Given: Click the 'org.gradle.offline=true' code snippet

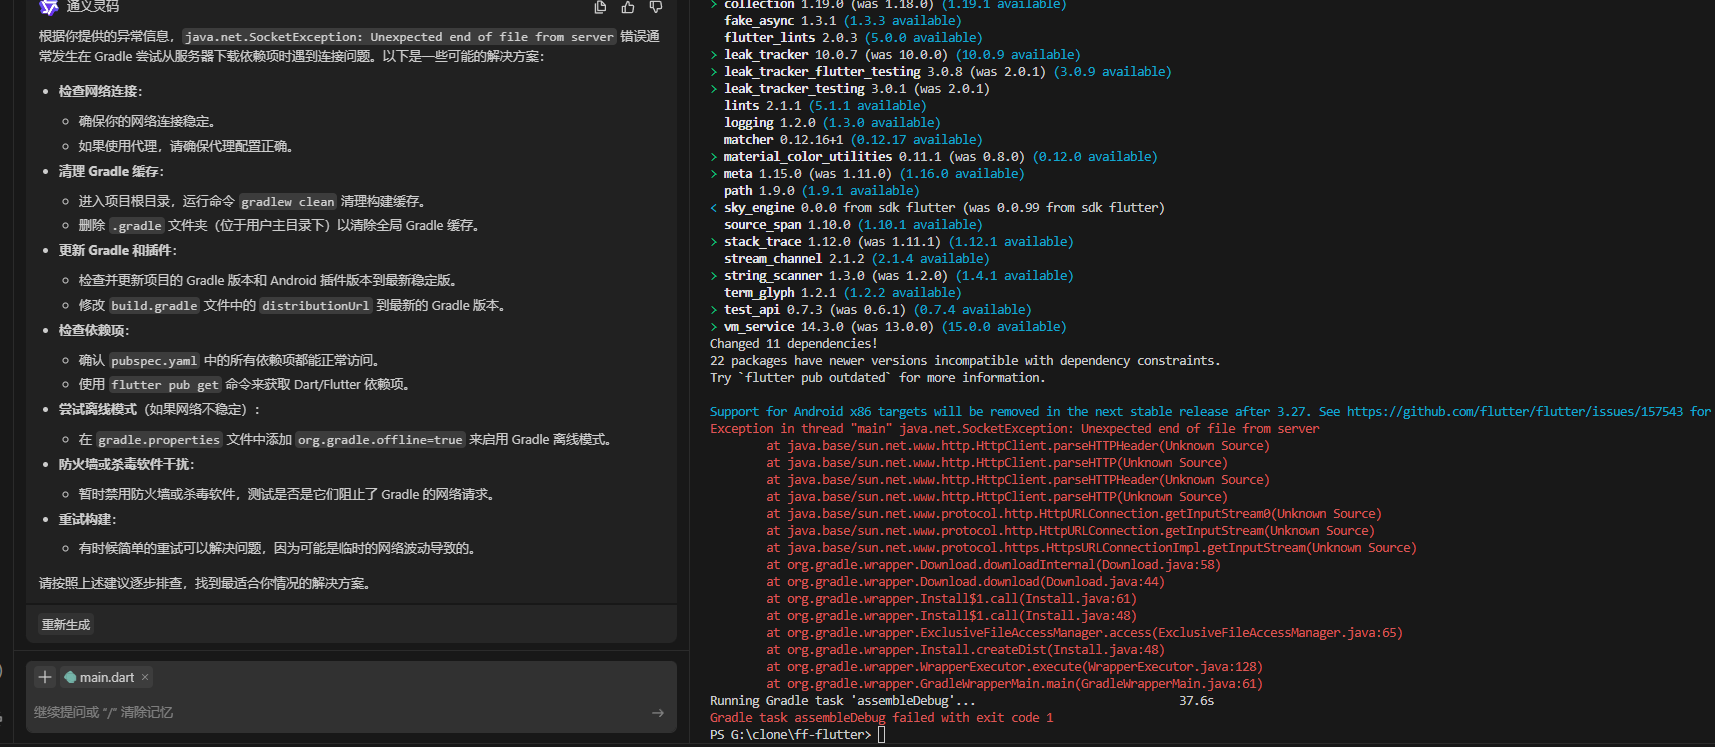Looking at the screenshot, I should pyautogui.click(x=380, y=440).
